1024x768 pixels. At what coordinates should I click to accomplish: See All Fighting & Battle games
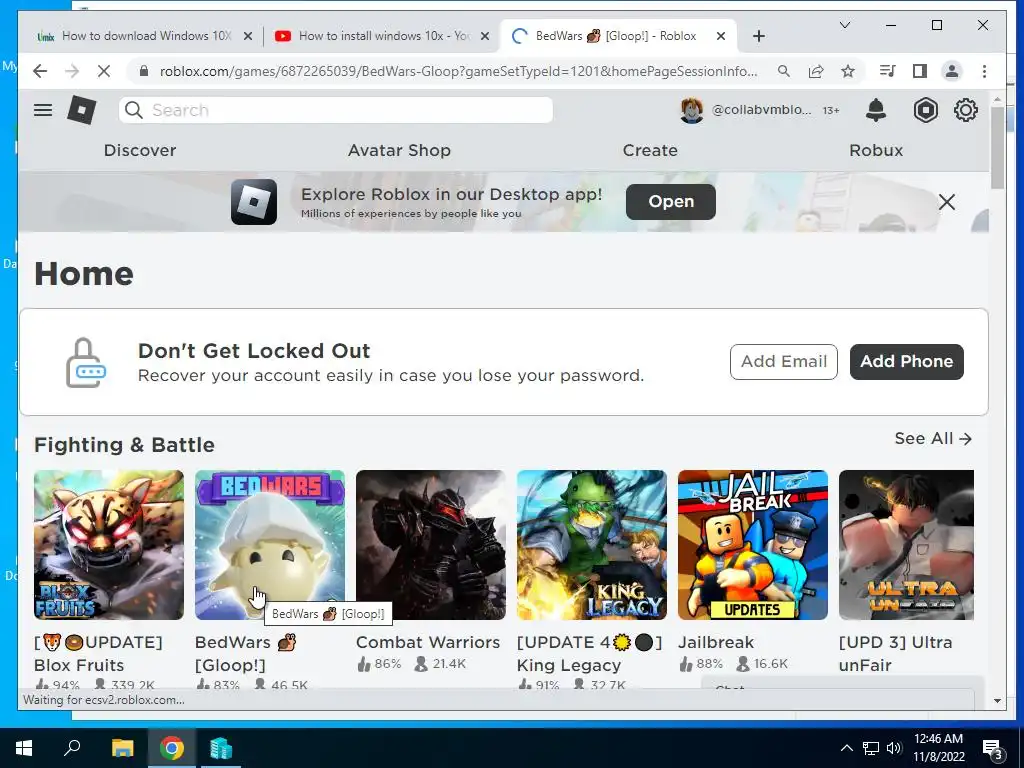point(933,438)
